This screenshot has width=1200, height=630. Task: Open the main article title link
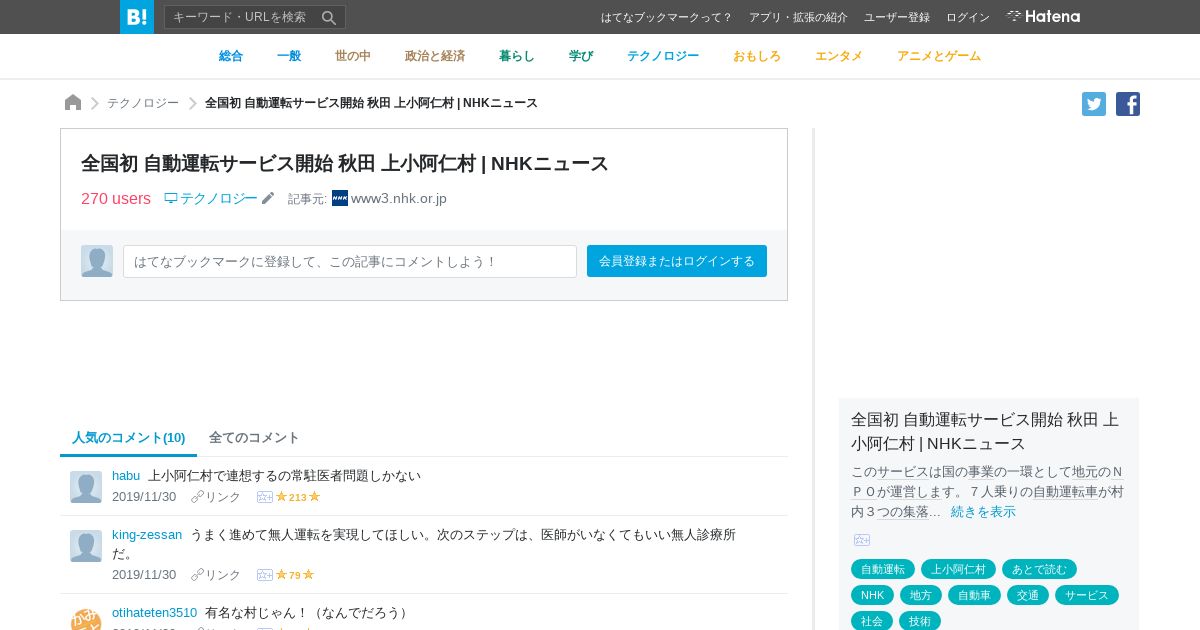click(345, 163)
